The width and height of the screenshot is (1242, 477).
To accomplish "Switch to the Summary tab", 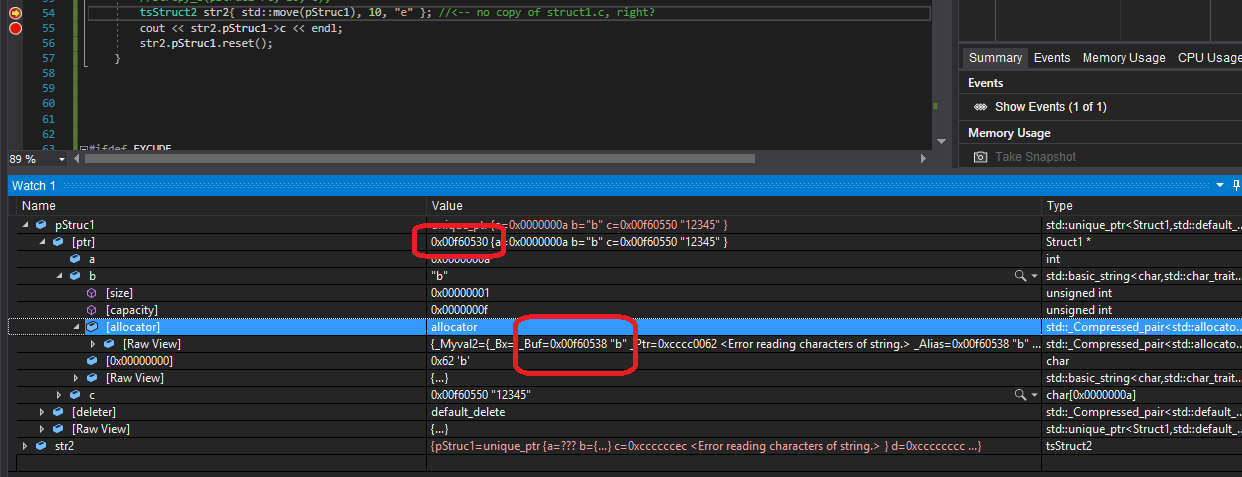I will click(995, 58).
